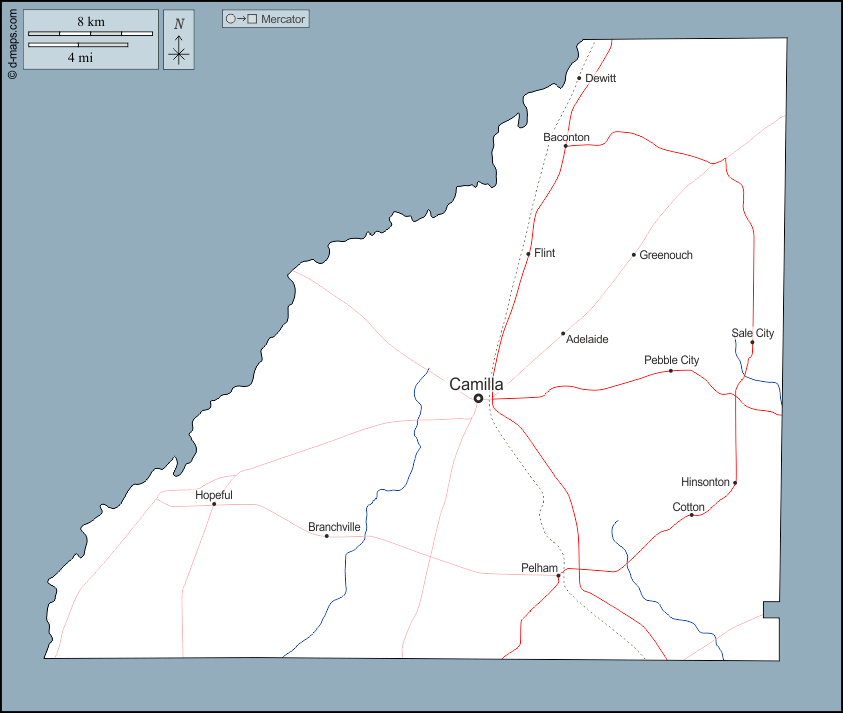Select the Greenouch place label
Image resolution: width=843 pixels, height=713 pixels.
click(x=666, y=255)
